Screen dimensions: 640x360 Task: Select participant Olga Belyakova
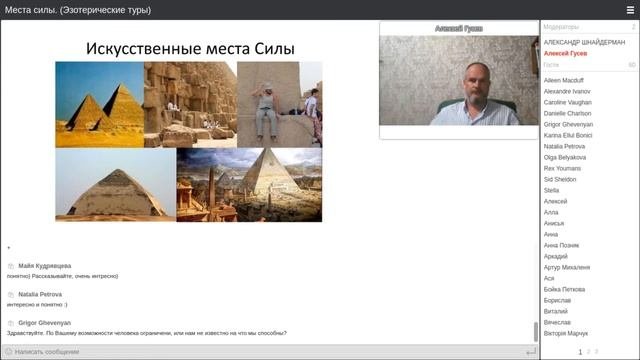564,158
